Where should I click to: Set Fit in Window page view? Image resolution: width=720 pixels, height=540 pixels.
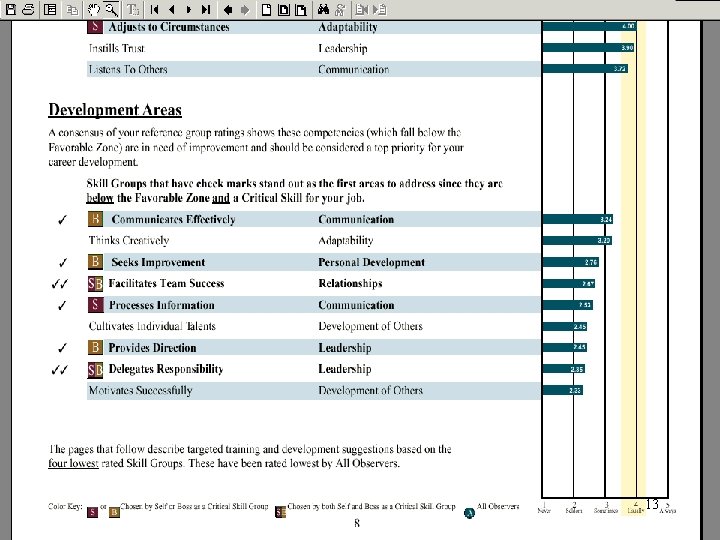tap(284, 9)
